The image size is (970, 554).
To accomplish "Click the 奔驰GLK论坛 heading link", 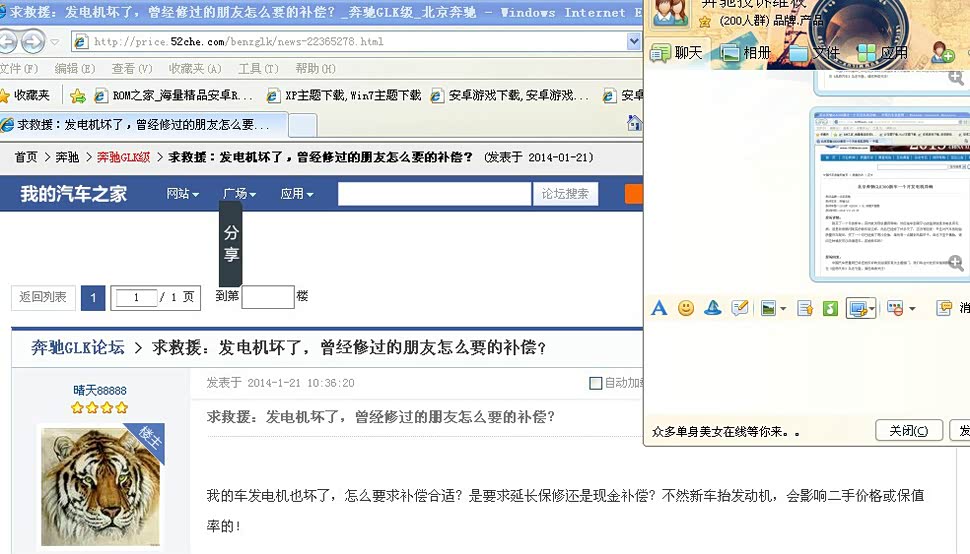I will tap(77, 347).
